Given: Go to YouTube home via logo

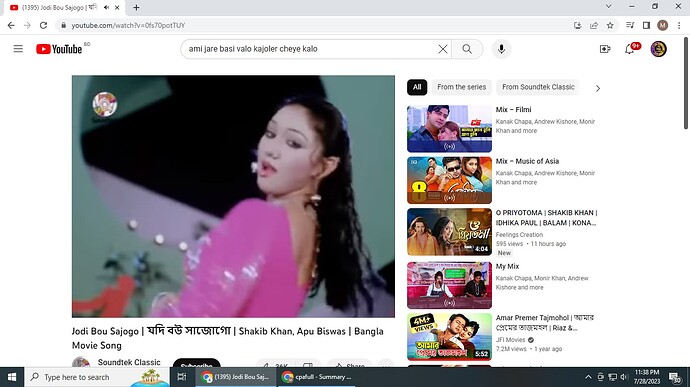Looking at the screenshot, I should 59,49.
